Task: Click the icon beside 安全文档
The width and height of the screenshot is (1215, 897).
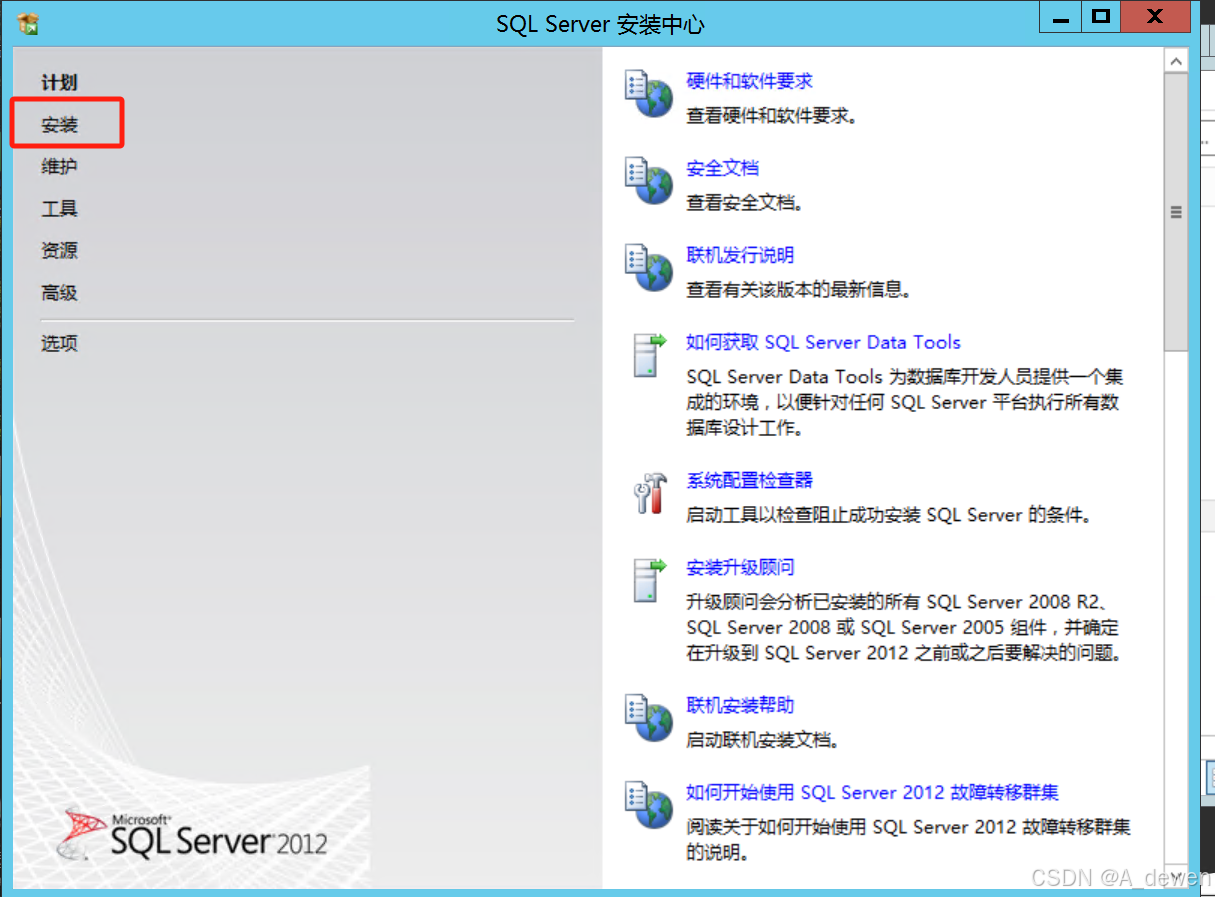Action: pyautogui.click(x=649, y=180)
